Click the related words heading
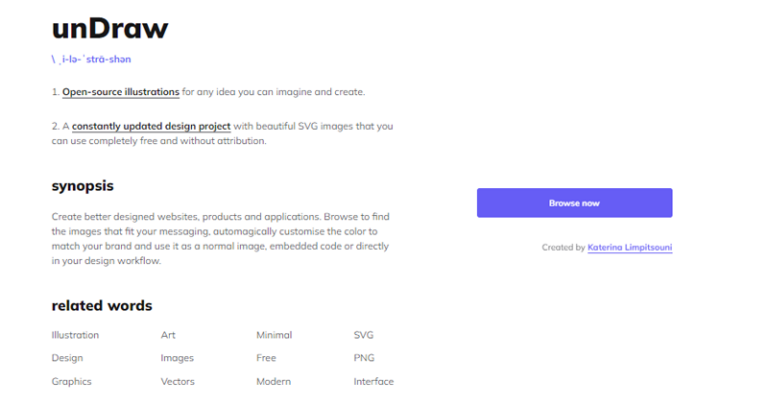768x405 pixels. click(102, 305)
